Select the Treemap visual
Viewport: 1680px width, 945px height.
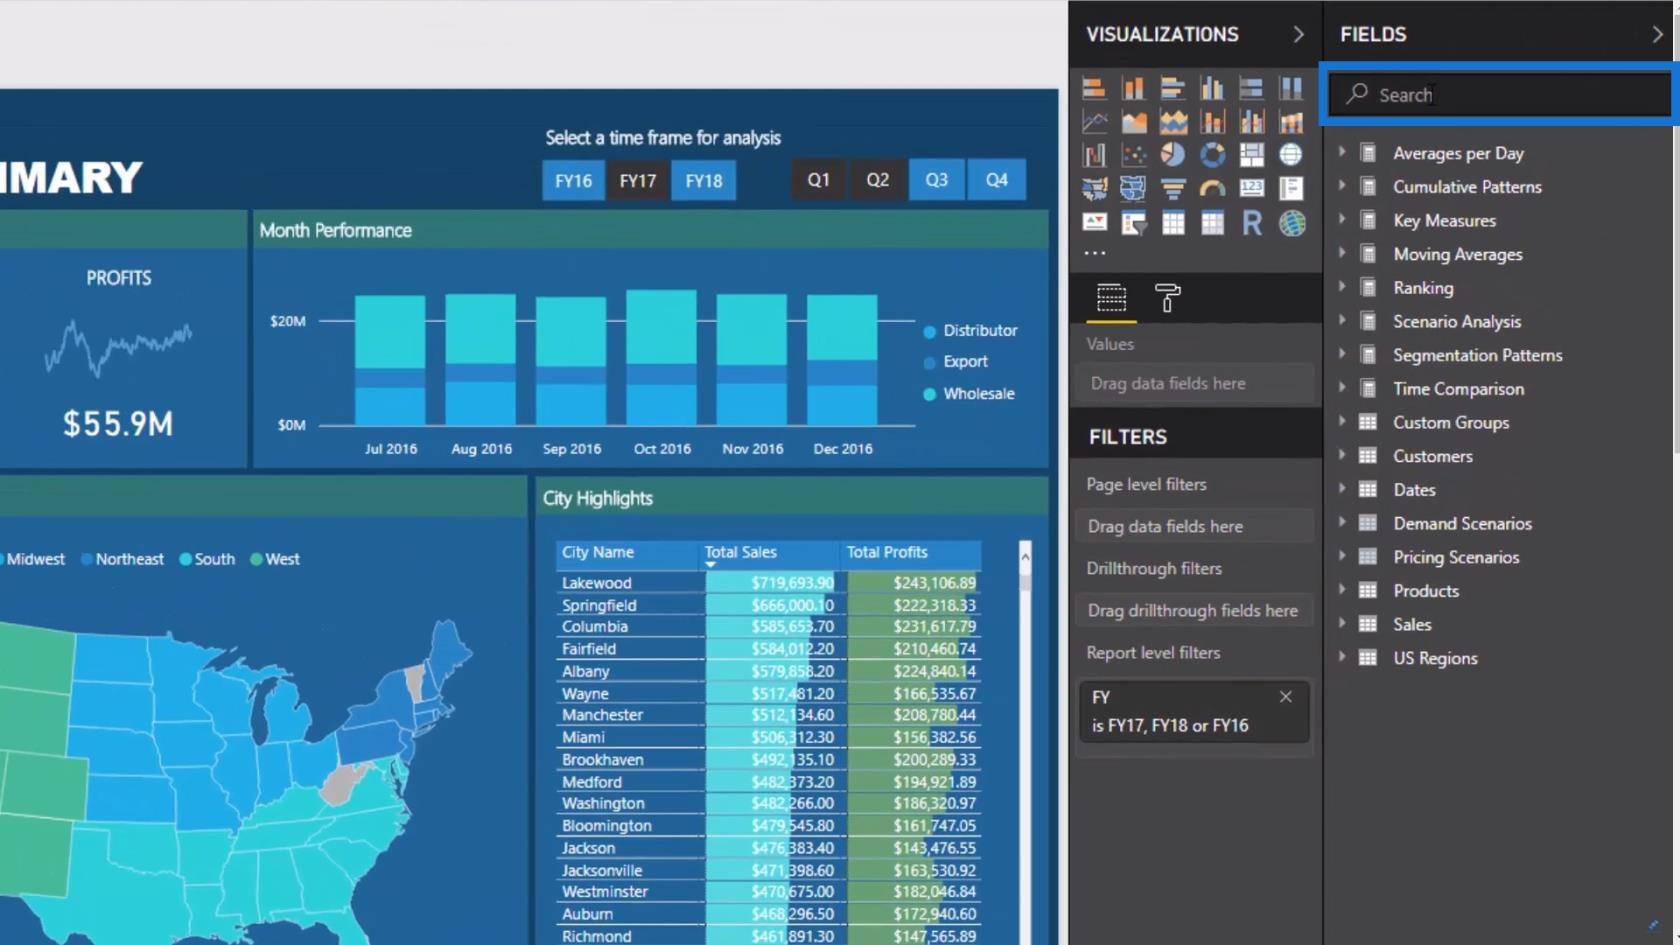[x=1251, y=155]
